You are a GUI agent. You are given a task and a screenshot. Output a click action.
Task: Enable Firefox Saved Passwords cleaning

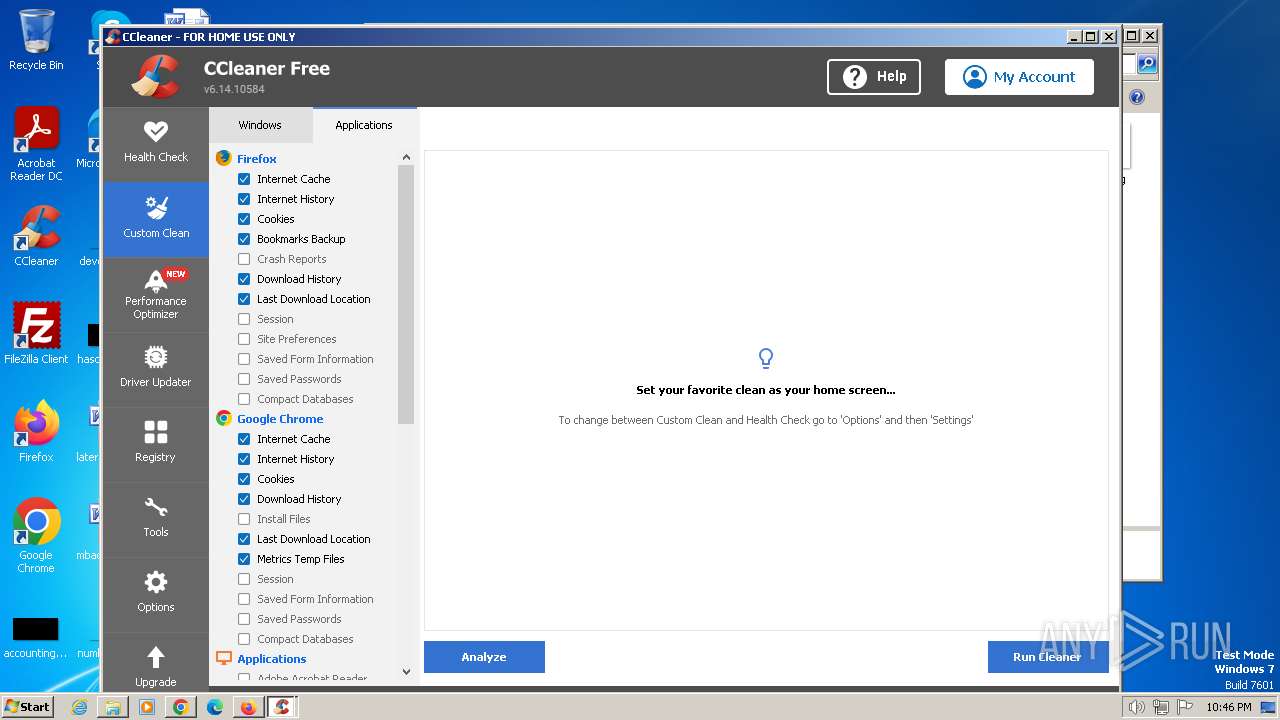pos(244,379)
